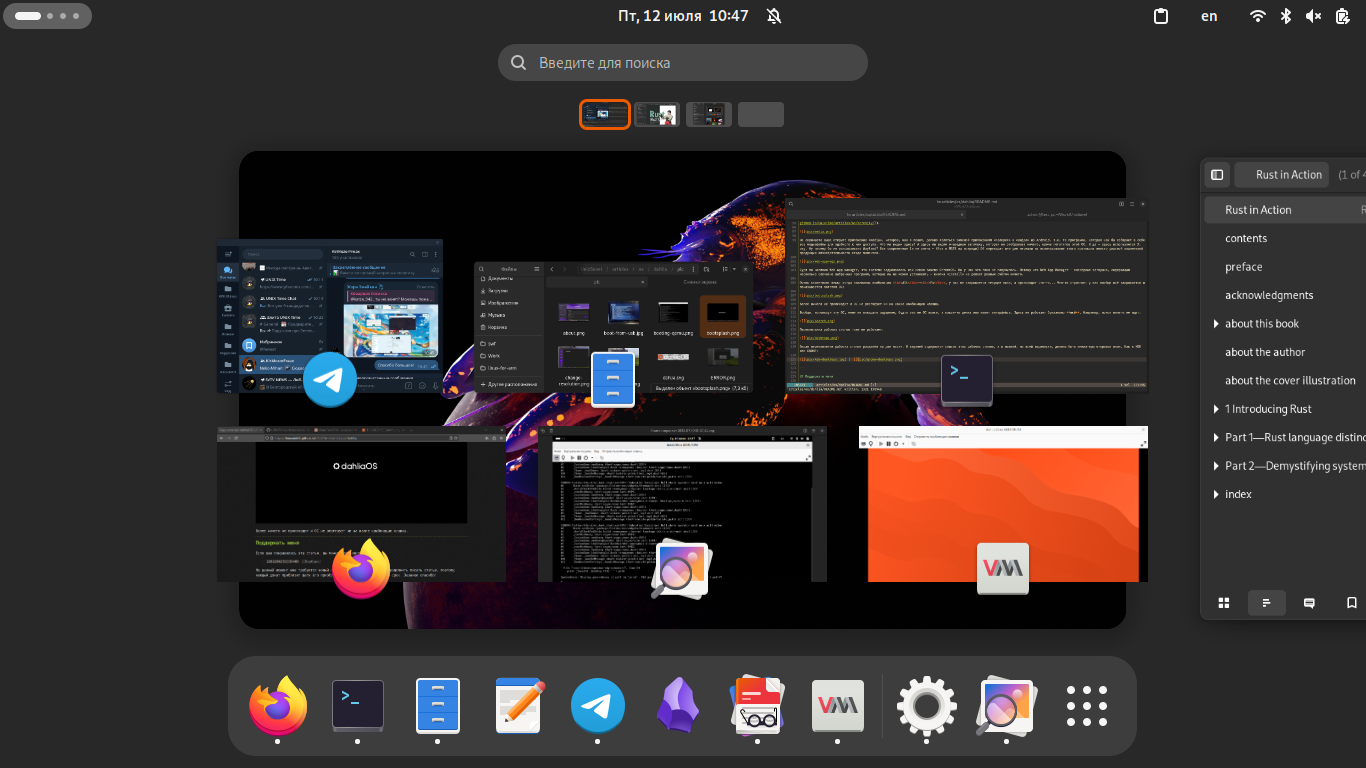Open Telegram from the dock
This screenshot has width=1366, height=768.
[x=598, y=706]
